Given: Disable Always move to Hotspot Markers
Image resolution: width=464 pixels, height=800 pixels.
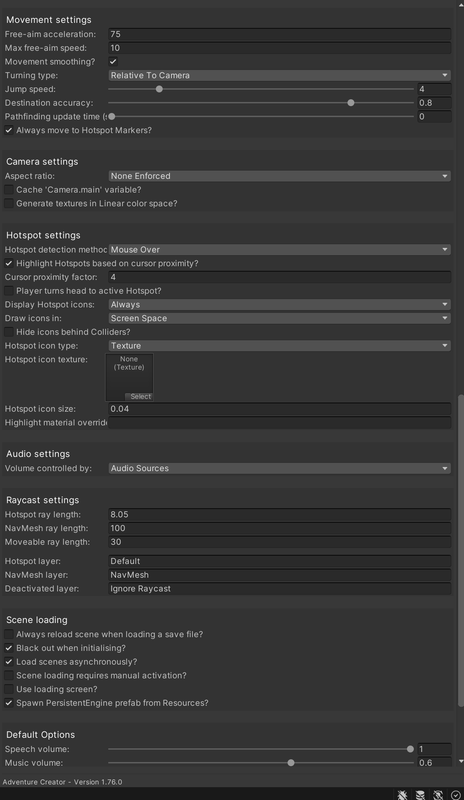Looking at the screenshot, I should [x=9, y=130].
